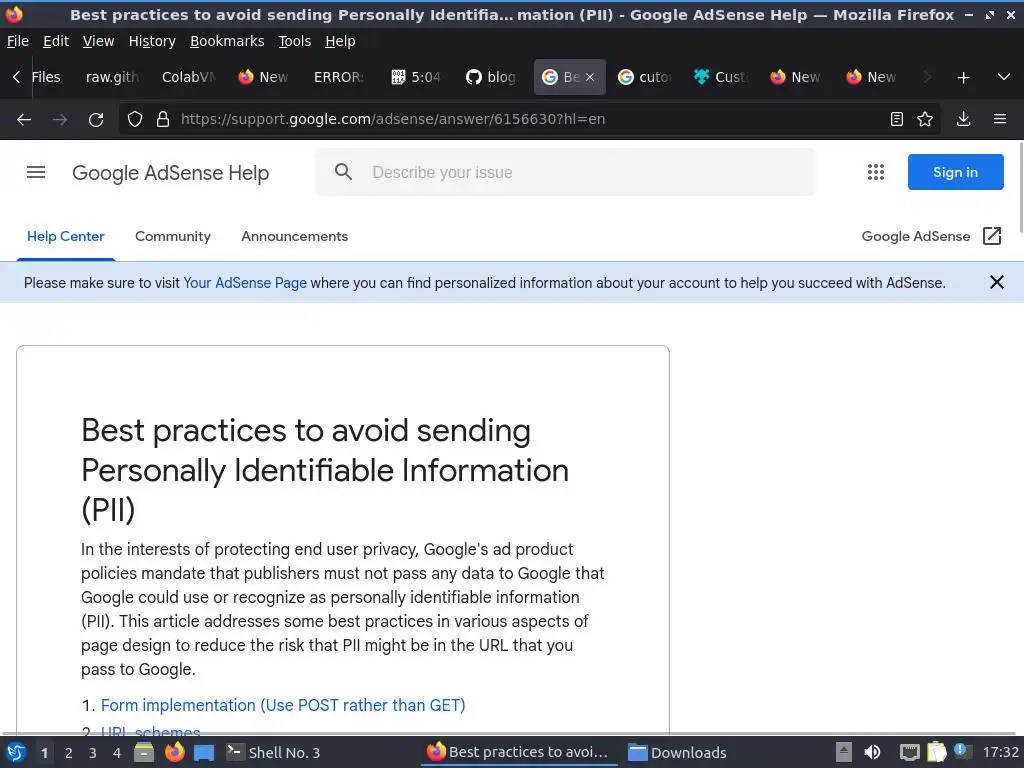Close the active AdSense Help tab
This screenshot has height=768, width=1024.
(x=590, y=77)
